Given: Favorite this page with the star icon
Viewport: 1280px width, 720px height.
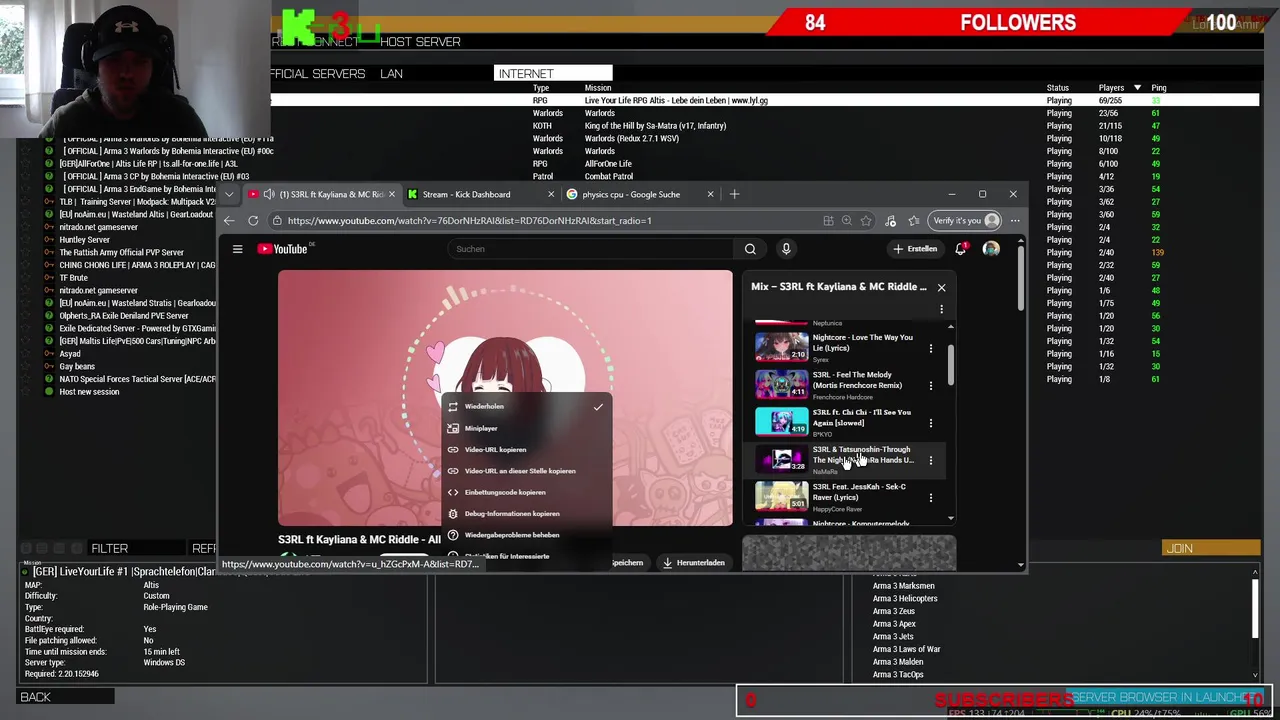Looking at the screenshot, I should pyautogui.click(x=866, y=221).
